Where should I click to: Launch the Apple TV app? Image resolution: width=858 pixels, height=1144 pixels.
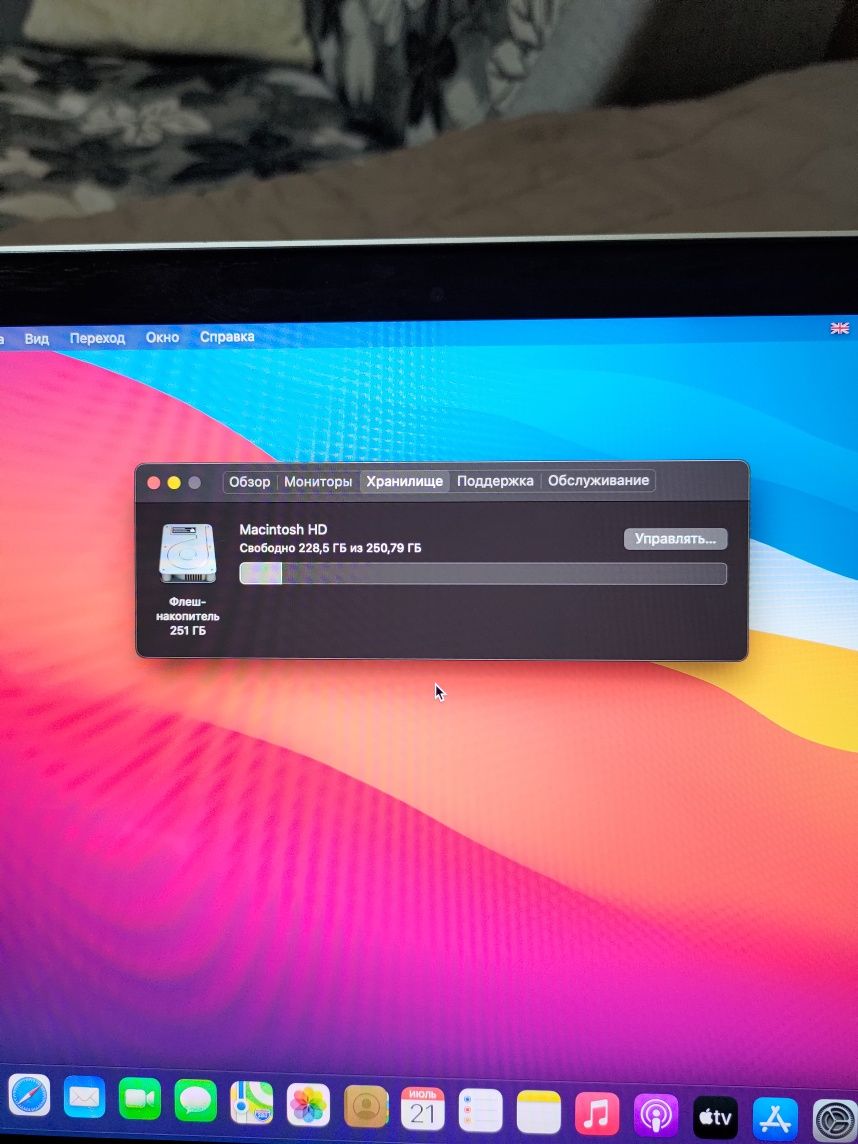pyautogui.click(x=715, y=1118)
